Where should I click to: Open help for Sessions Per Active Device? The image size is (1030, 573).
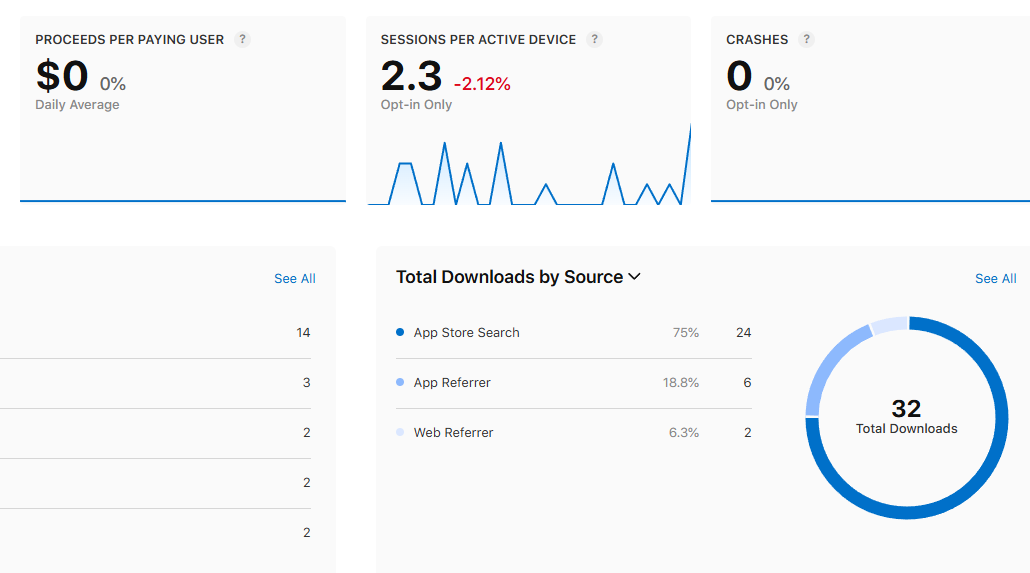pyautogui.click(x=594, y=39)
